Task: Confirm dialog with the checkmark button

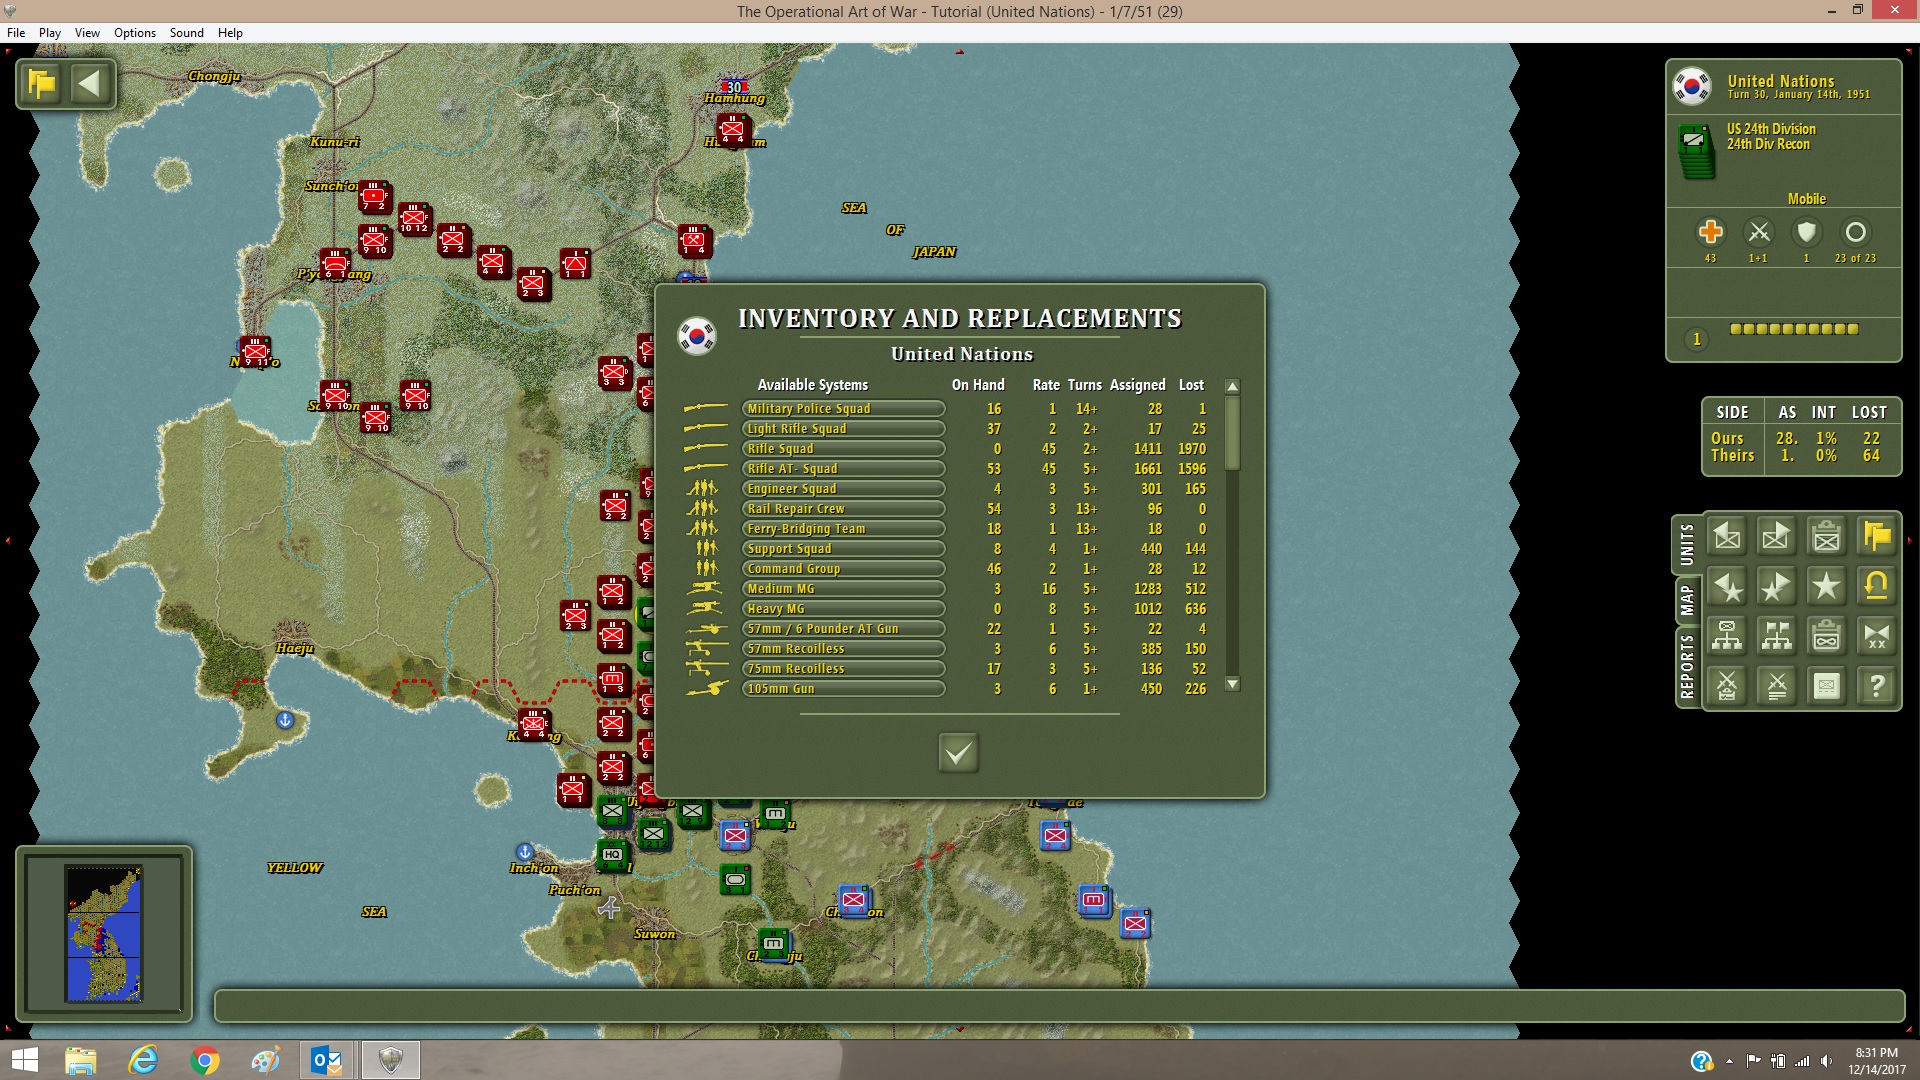Action: (958, 753)
